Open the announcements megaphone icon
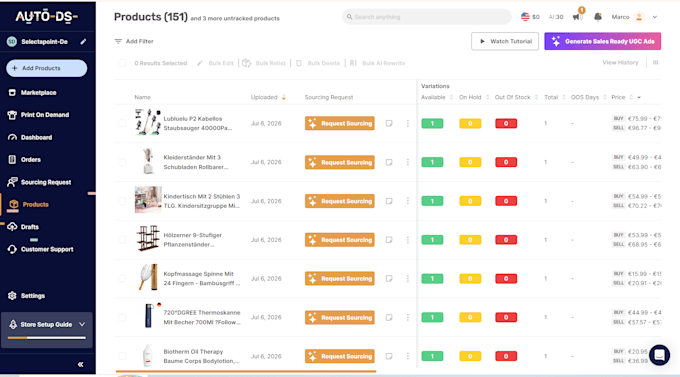Screen dimensions: 680x377 point(577,16)
